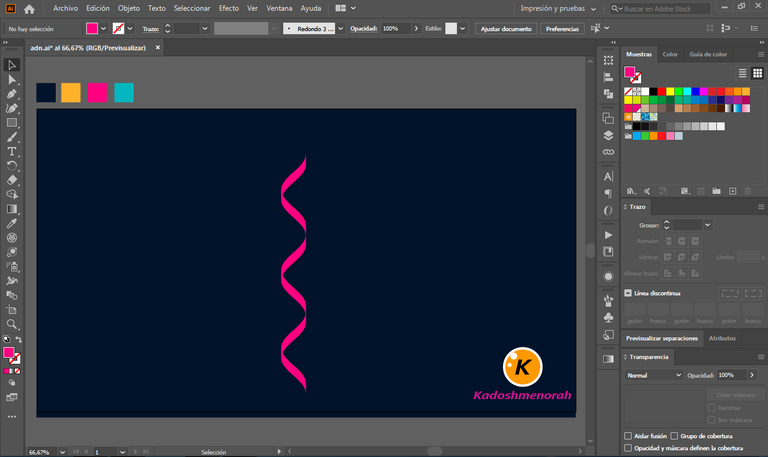Switch to the Color tab
768x457 pixels.
pos(670,54)
